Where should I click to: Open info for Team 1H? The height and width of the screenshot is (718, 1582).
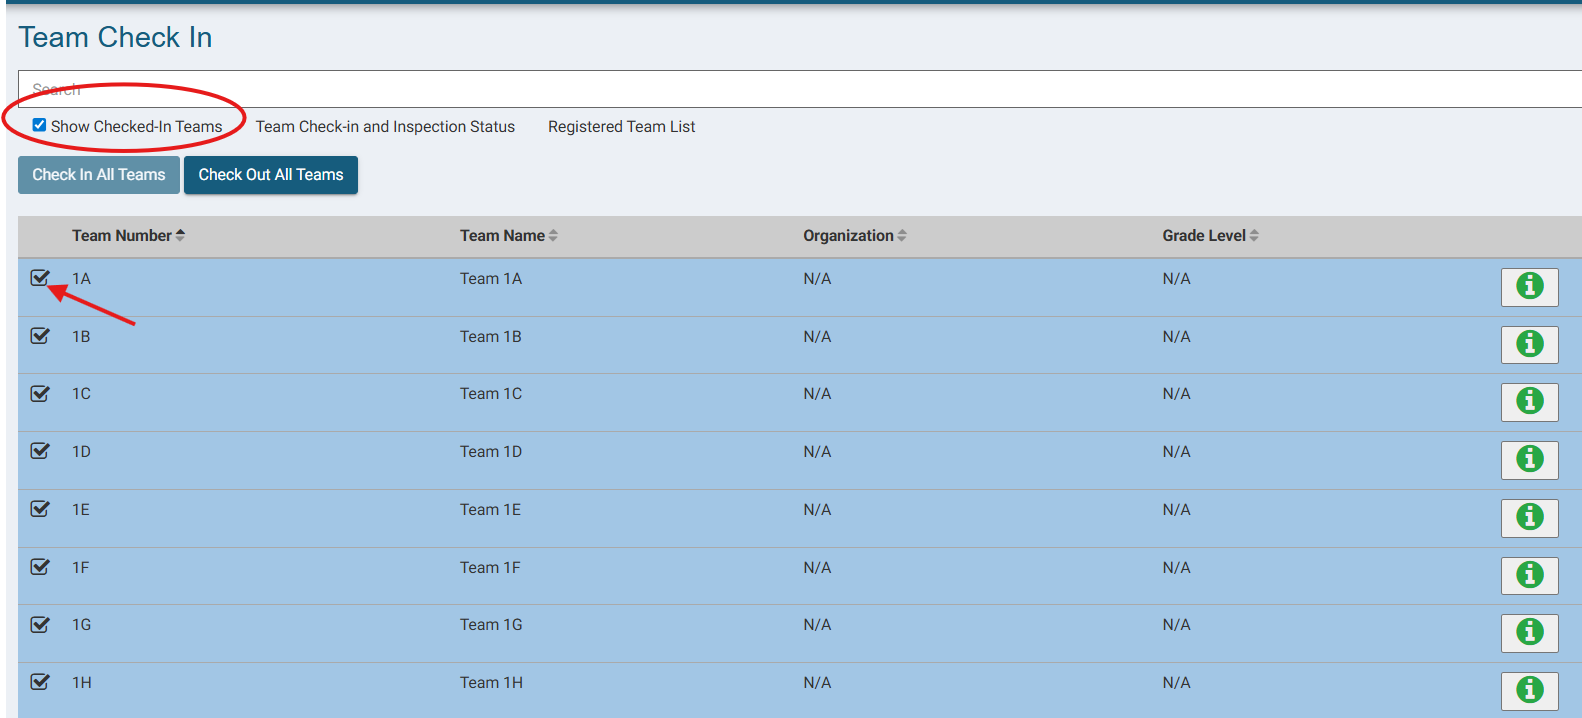(x=1529, y=690)
